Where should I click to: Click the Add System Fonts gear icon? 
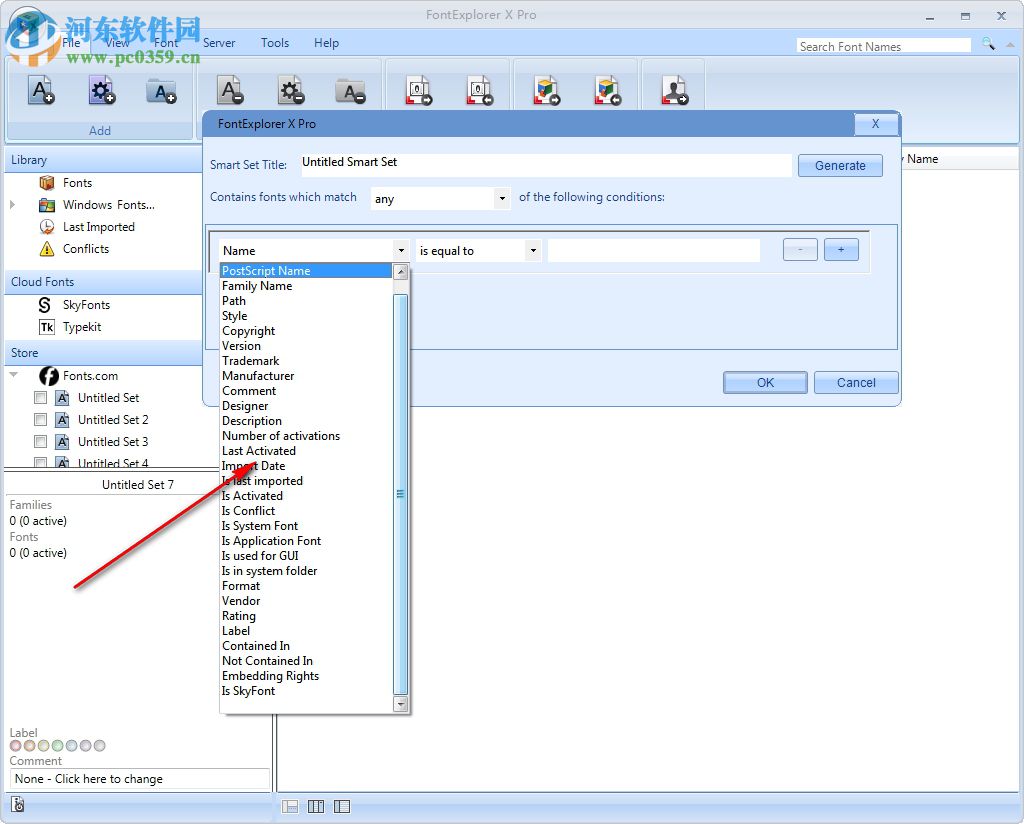102,90
